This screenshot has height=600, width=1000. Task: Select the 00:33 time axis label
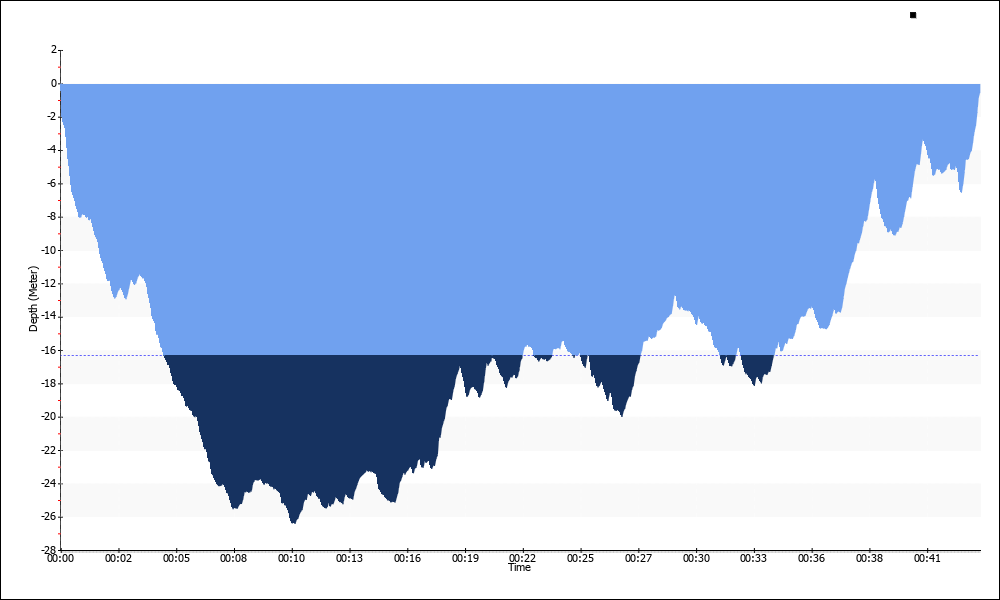click(x=754, y=558)
